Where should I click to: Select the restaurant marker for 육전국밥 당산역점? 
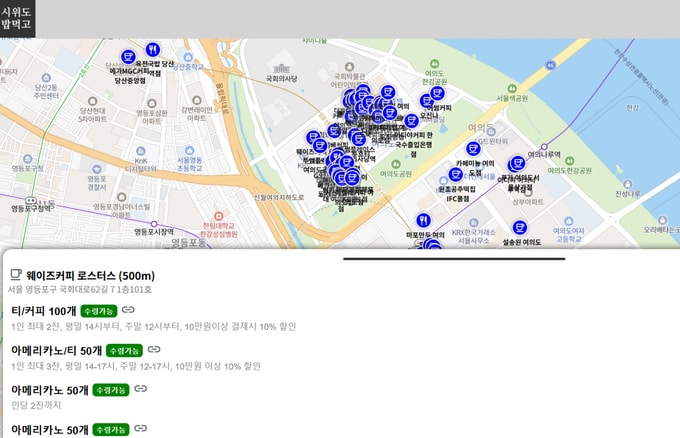[x=153, y=49]
